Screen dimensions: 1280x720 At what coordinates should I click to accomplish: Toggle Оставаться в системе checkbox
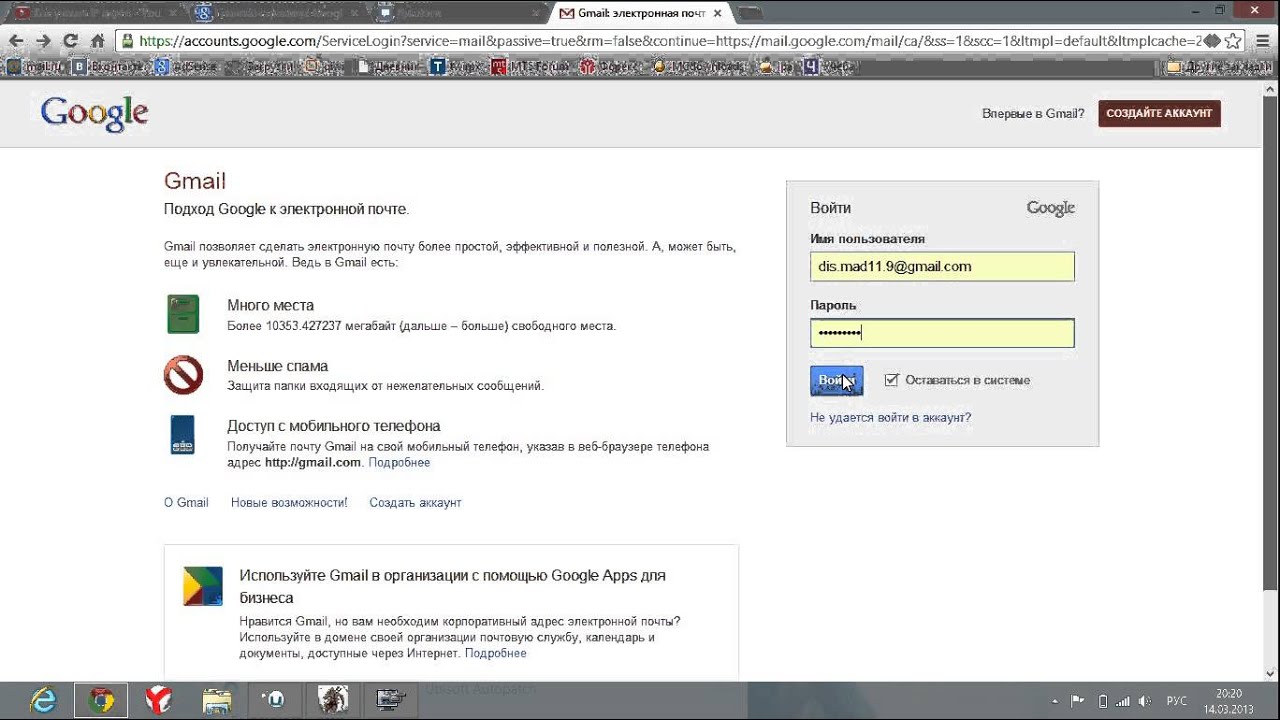[891, 380]
